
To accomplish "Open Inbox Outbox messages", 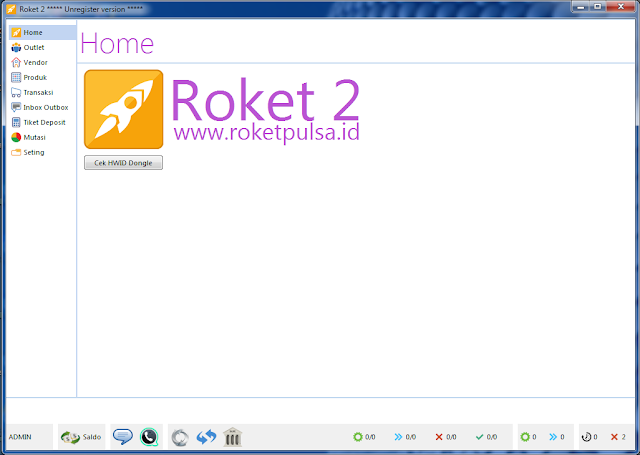I will [x=42, y=107].
